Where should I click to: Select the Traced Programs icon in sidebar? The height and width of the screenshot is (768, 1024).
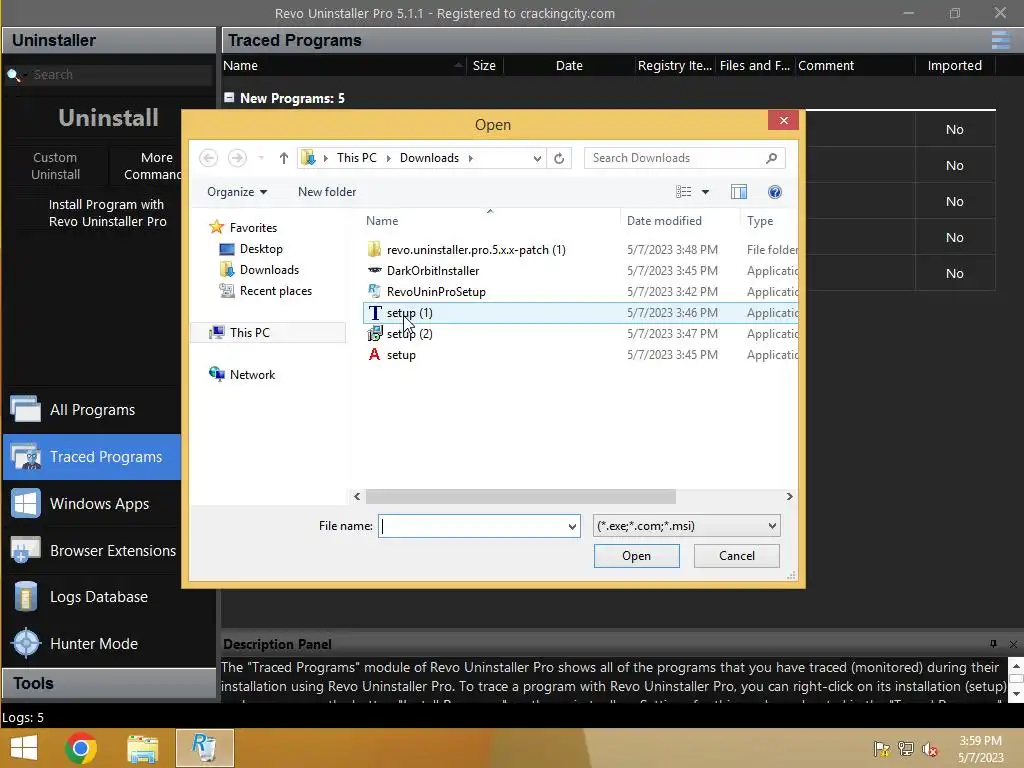point(25,456)
